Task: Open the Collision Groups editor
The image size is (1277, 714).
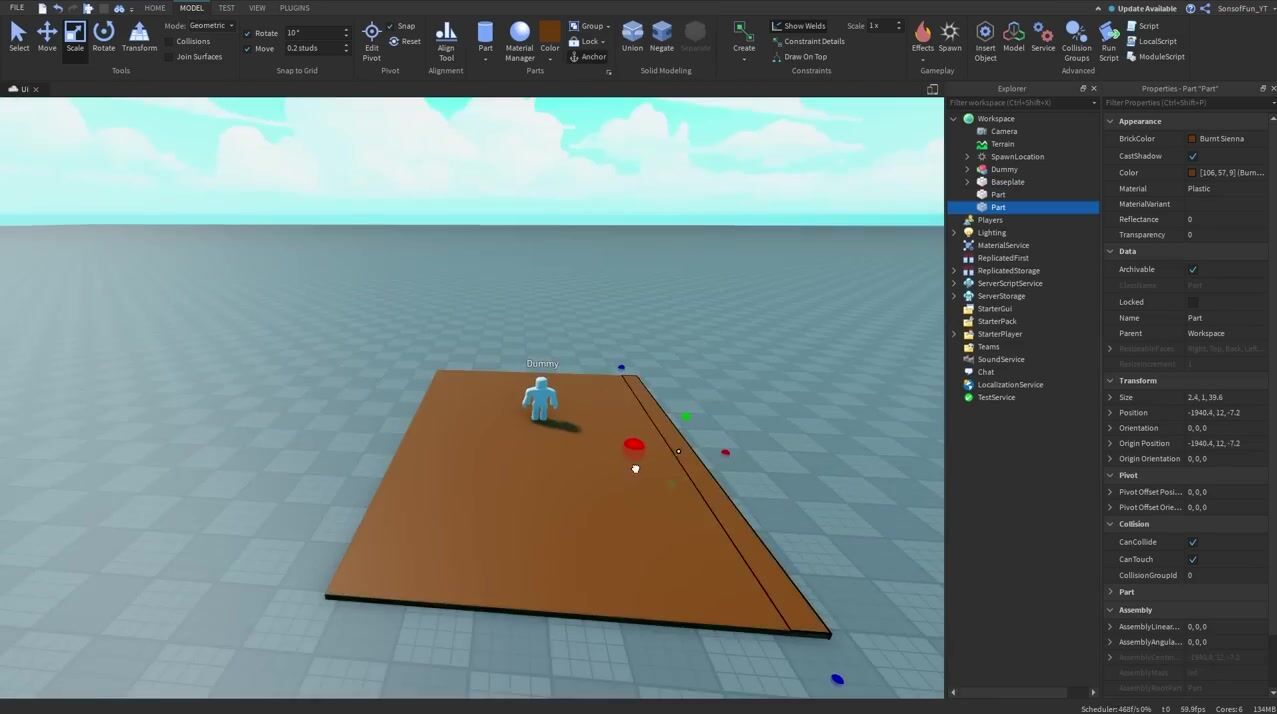Action: (1076, 41)
